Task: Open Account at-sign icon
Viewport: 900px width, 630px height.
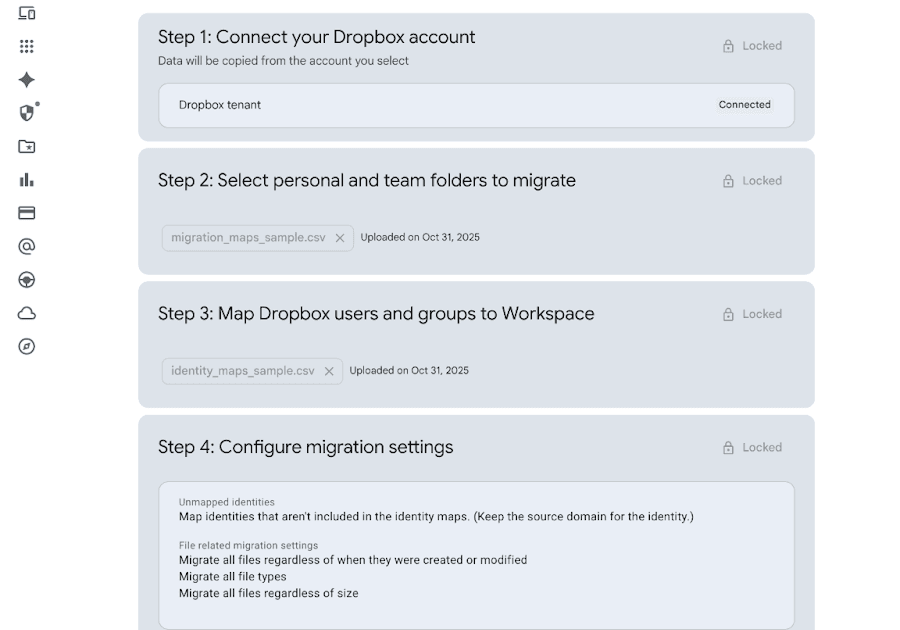Action: (x=27, y=246)
